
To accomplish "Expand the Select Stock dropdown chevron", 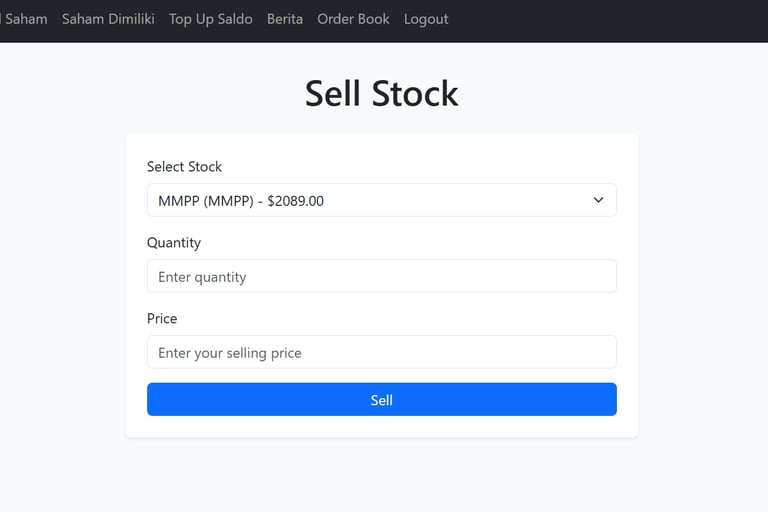I will [x=598, y=200].
